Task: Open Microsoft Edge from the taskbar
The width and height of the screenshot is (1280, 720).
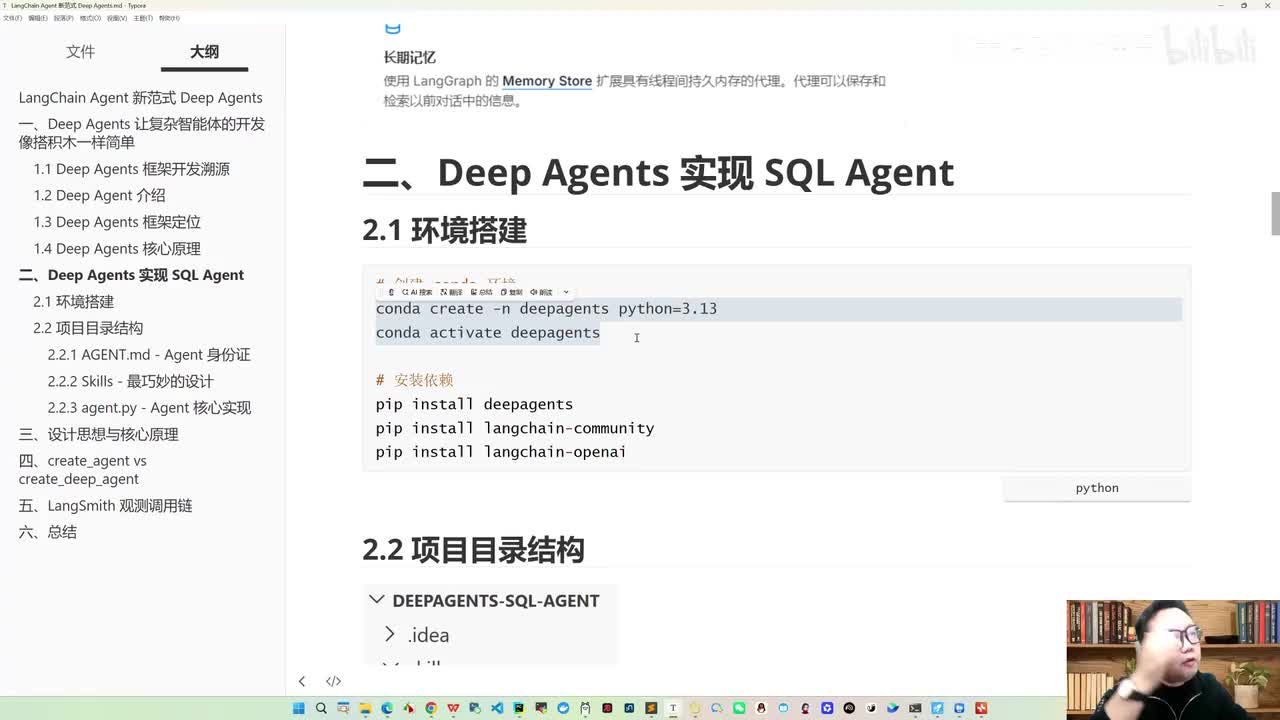Action: 387,709
